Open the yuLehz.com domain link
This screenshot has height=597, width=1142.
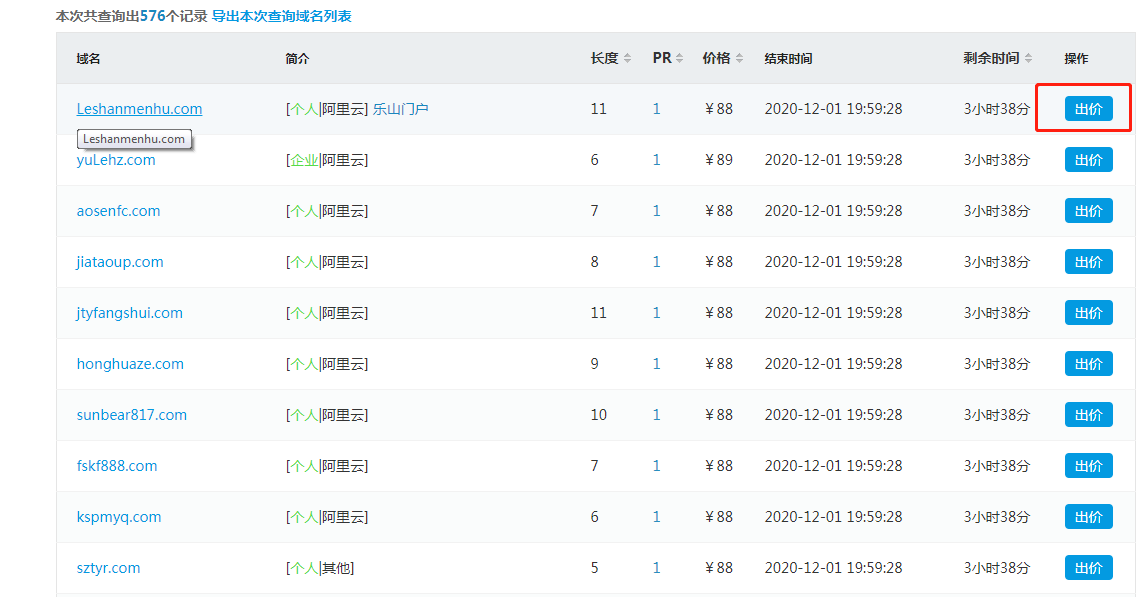coord(116,160)
